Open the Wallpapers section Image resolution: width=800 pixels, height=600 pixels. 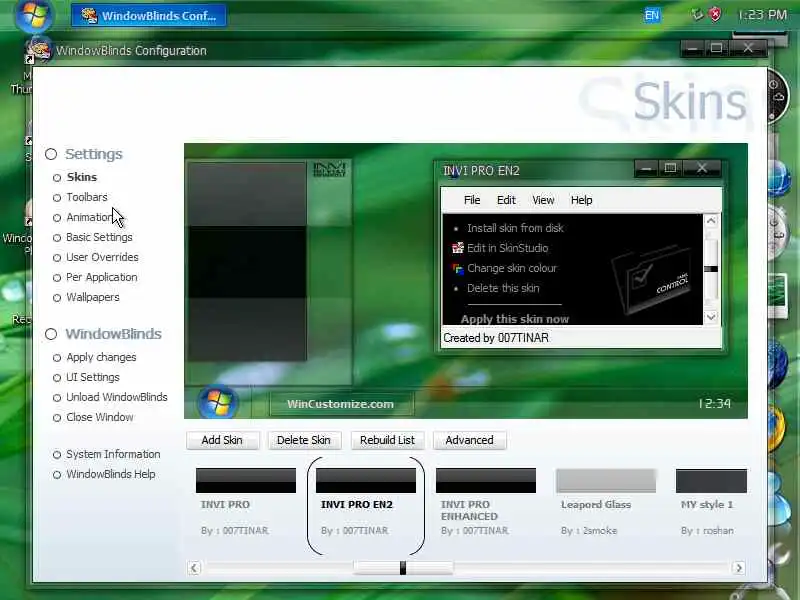pyautogui.click(x=93, y=297)
